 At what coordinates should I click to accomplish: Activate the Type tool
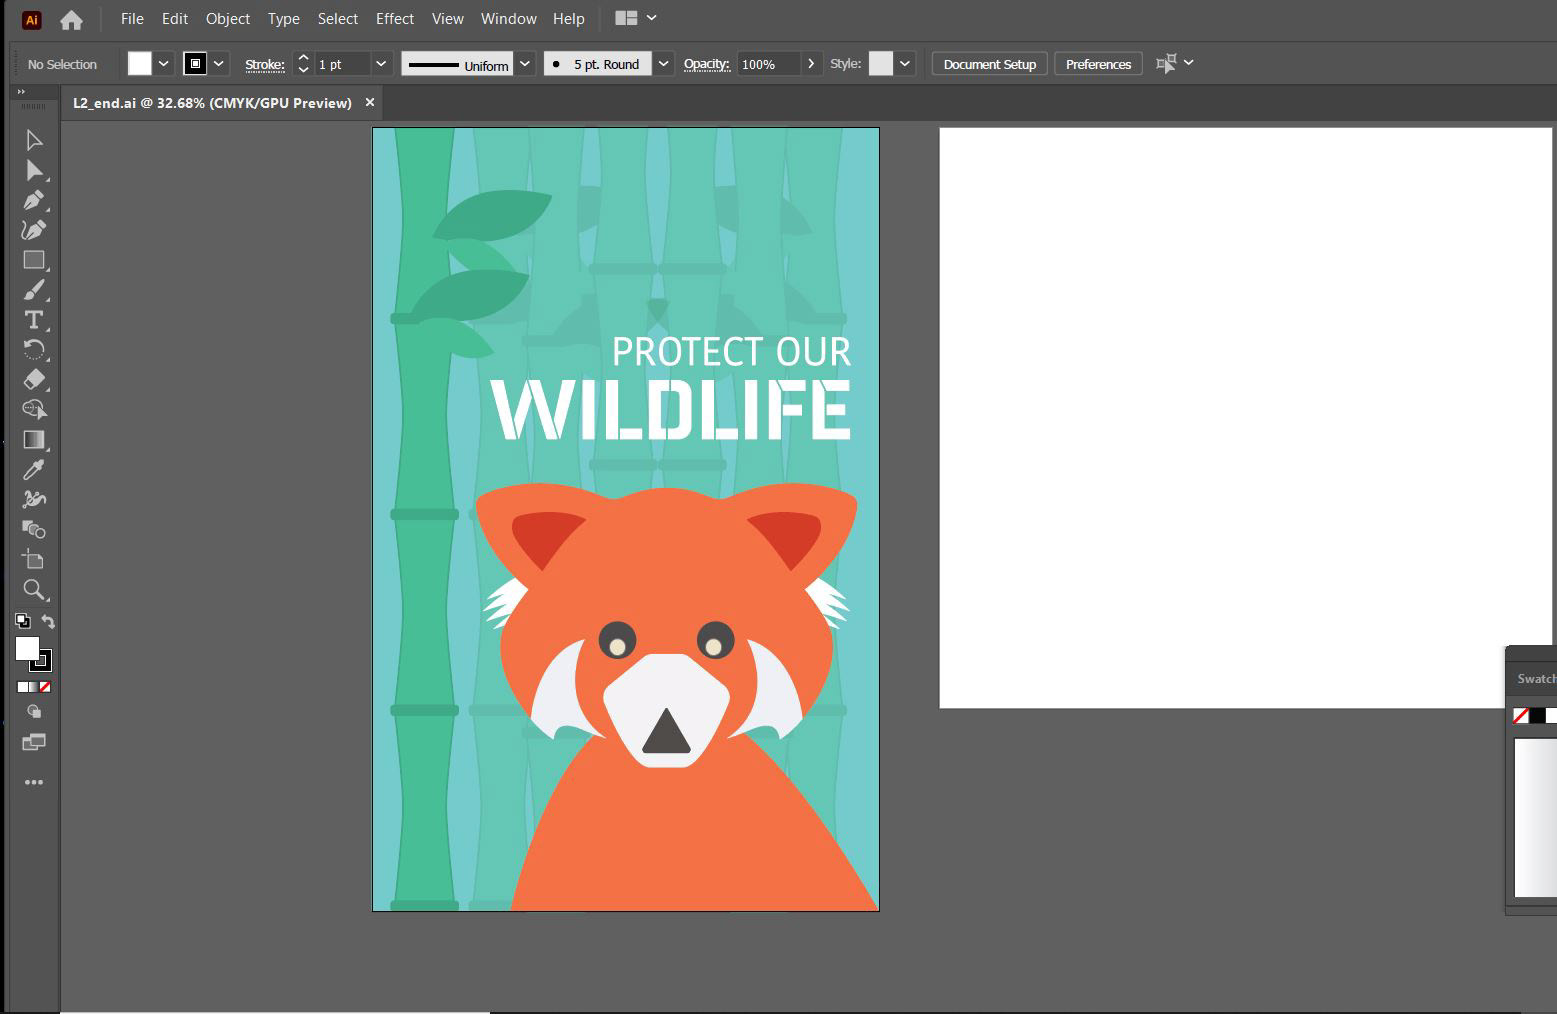click(x=34, y=320)
